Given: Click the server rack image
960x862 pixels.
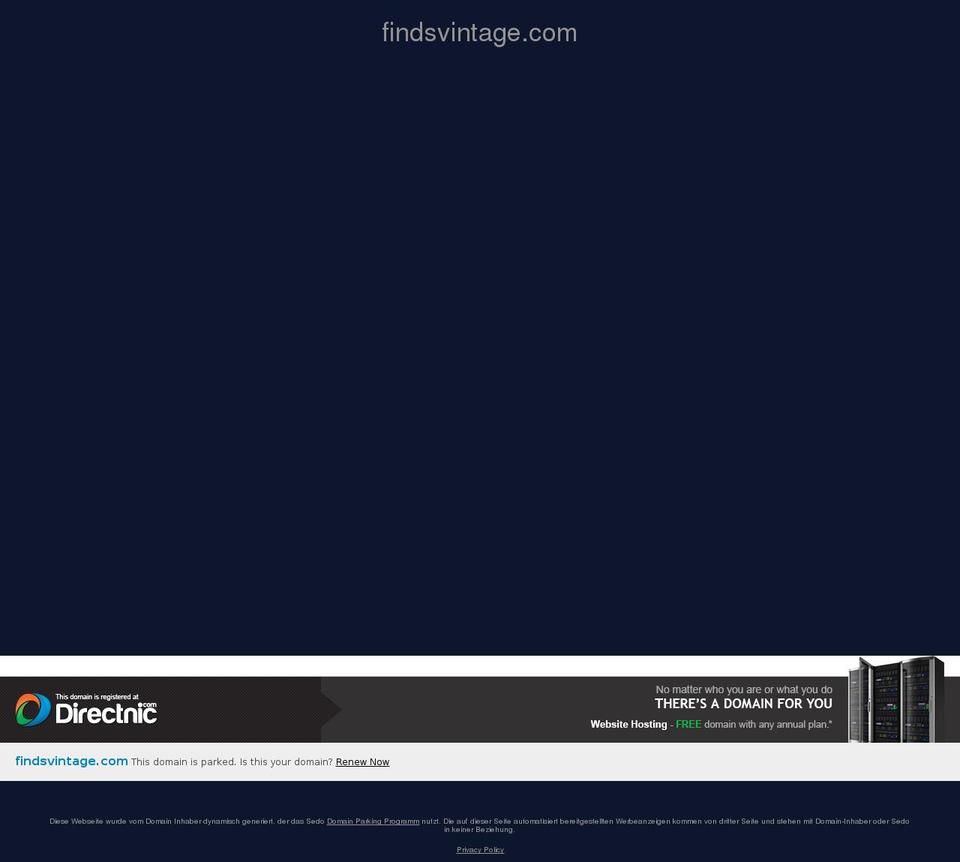Looking at the screenshot, I should point(896,699).
